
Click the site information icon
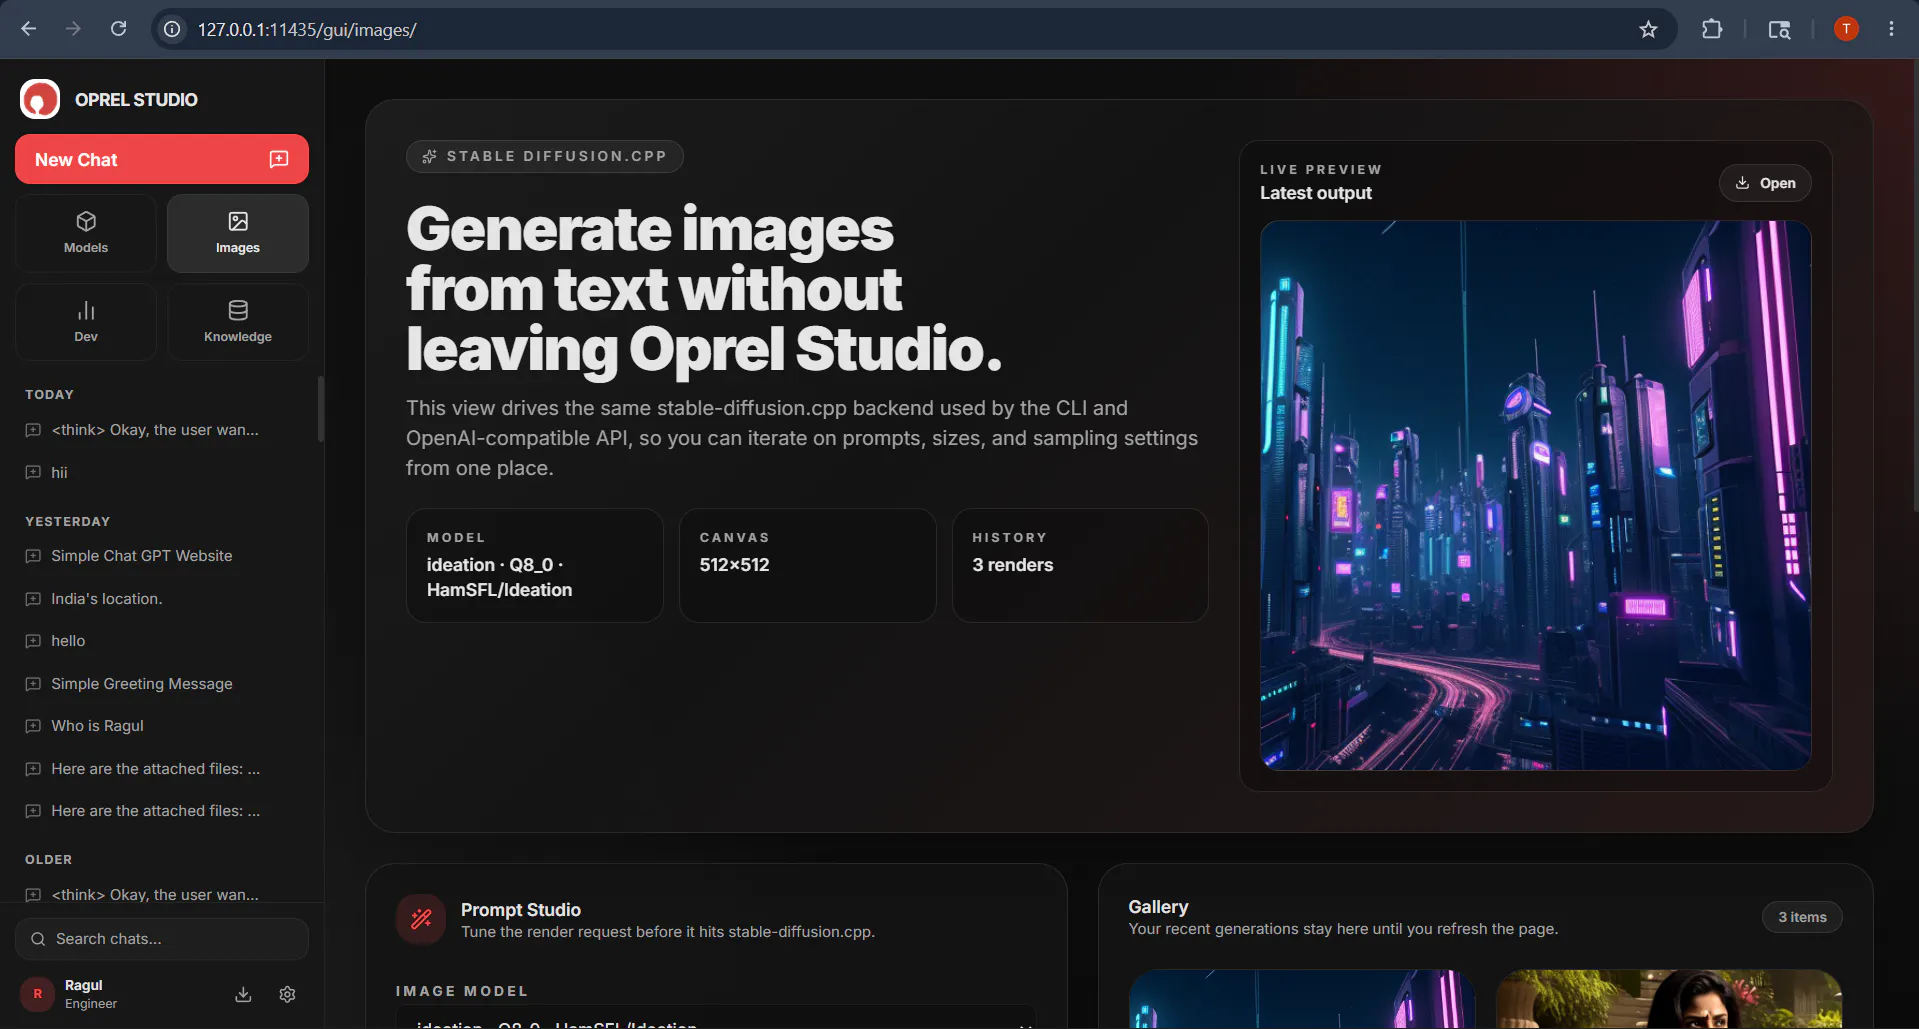pos(173,30)
